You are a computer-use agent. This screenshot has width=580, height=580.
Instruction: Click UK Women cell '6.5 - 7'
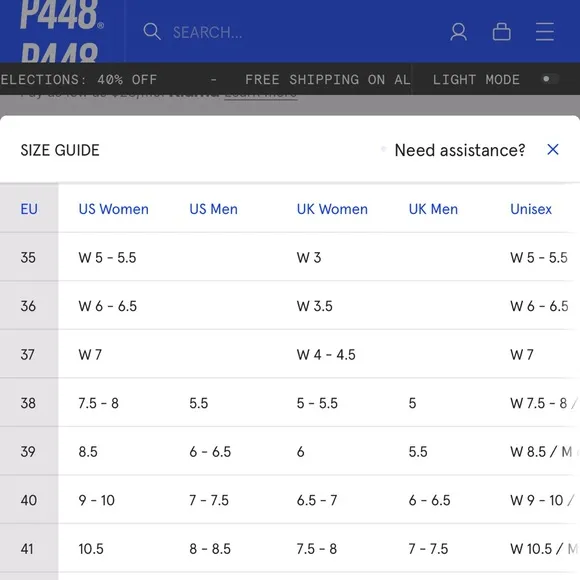(x=317, y=500)
